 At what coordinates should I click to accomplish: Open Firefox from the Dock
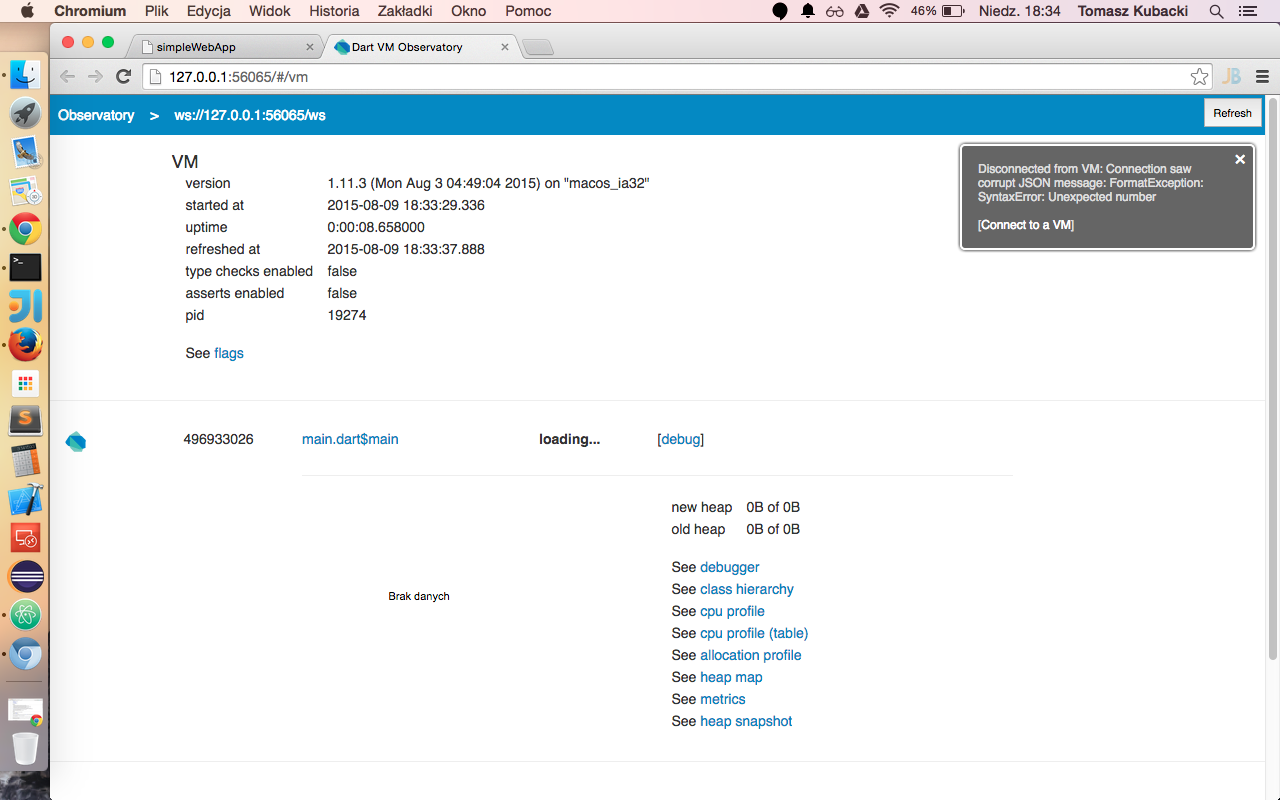point(25,345)
